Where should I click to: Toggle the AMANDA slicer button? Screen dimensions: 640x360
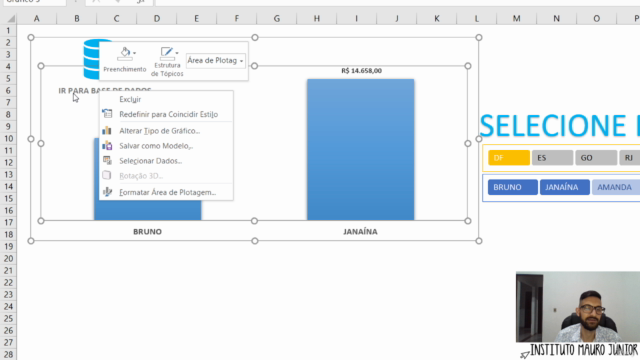click(x=616, y=187)
